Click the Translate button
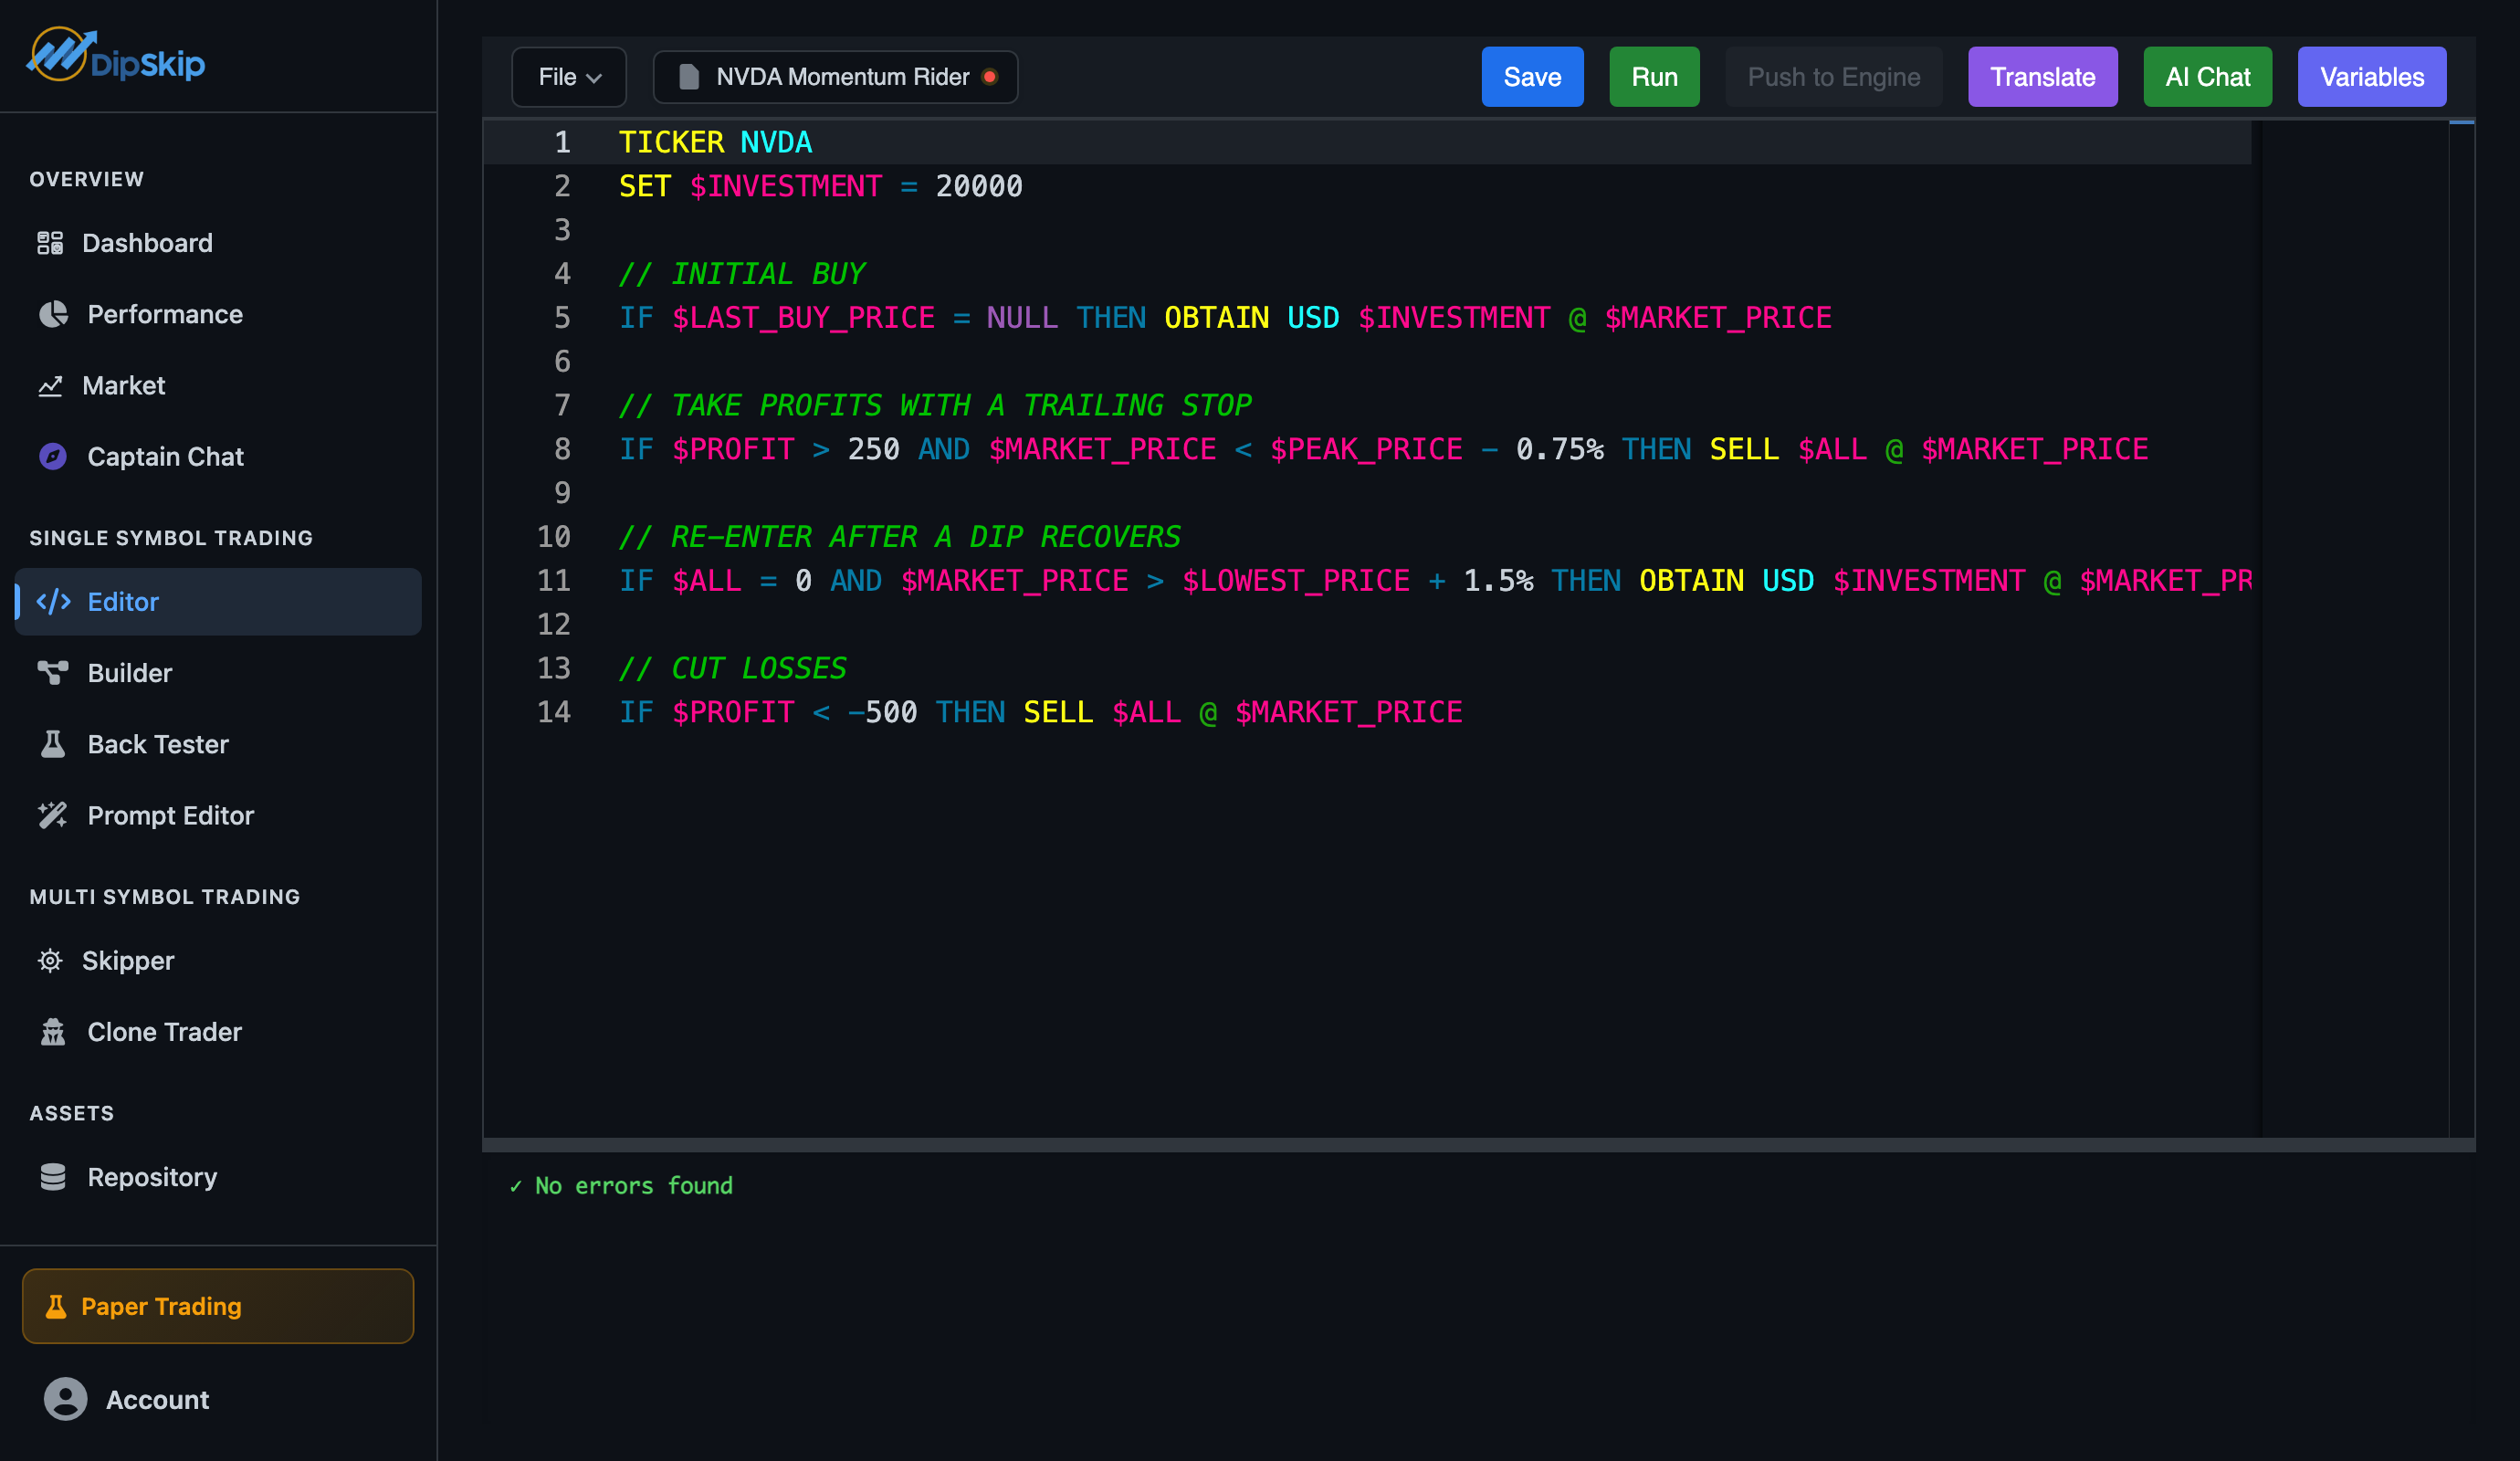 (x=2042, y=77)
